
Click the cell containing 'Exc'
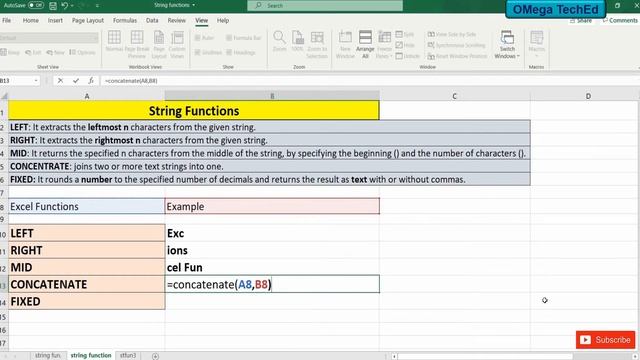(x=272, y=233)
